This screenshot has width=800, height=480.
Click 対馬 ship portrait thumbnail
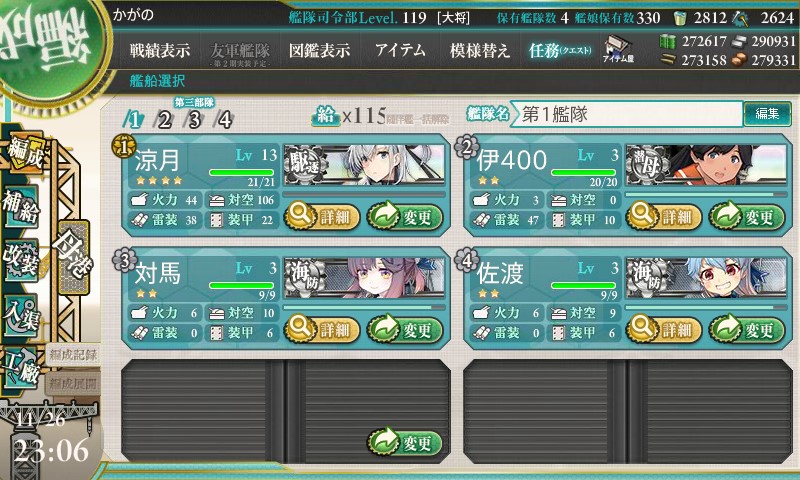click(x=364, y=279)
